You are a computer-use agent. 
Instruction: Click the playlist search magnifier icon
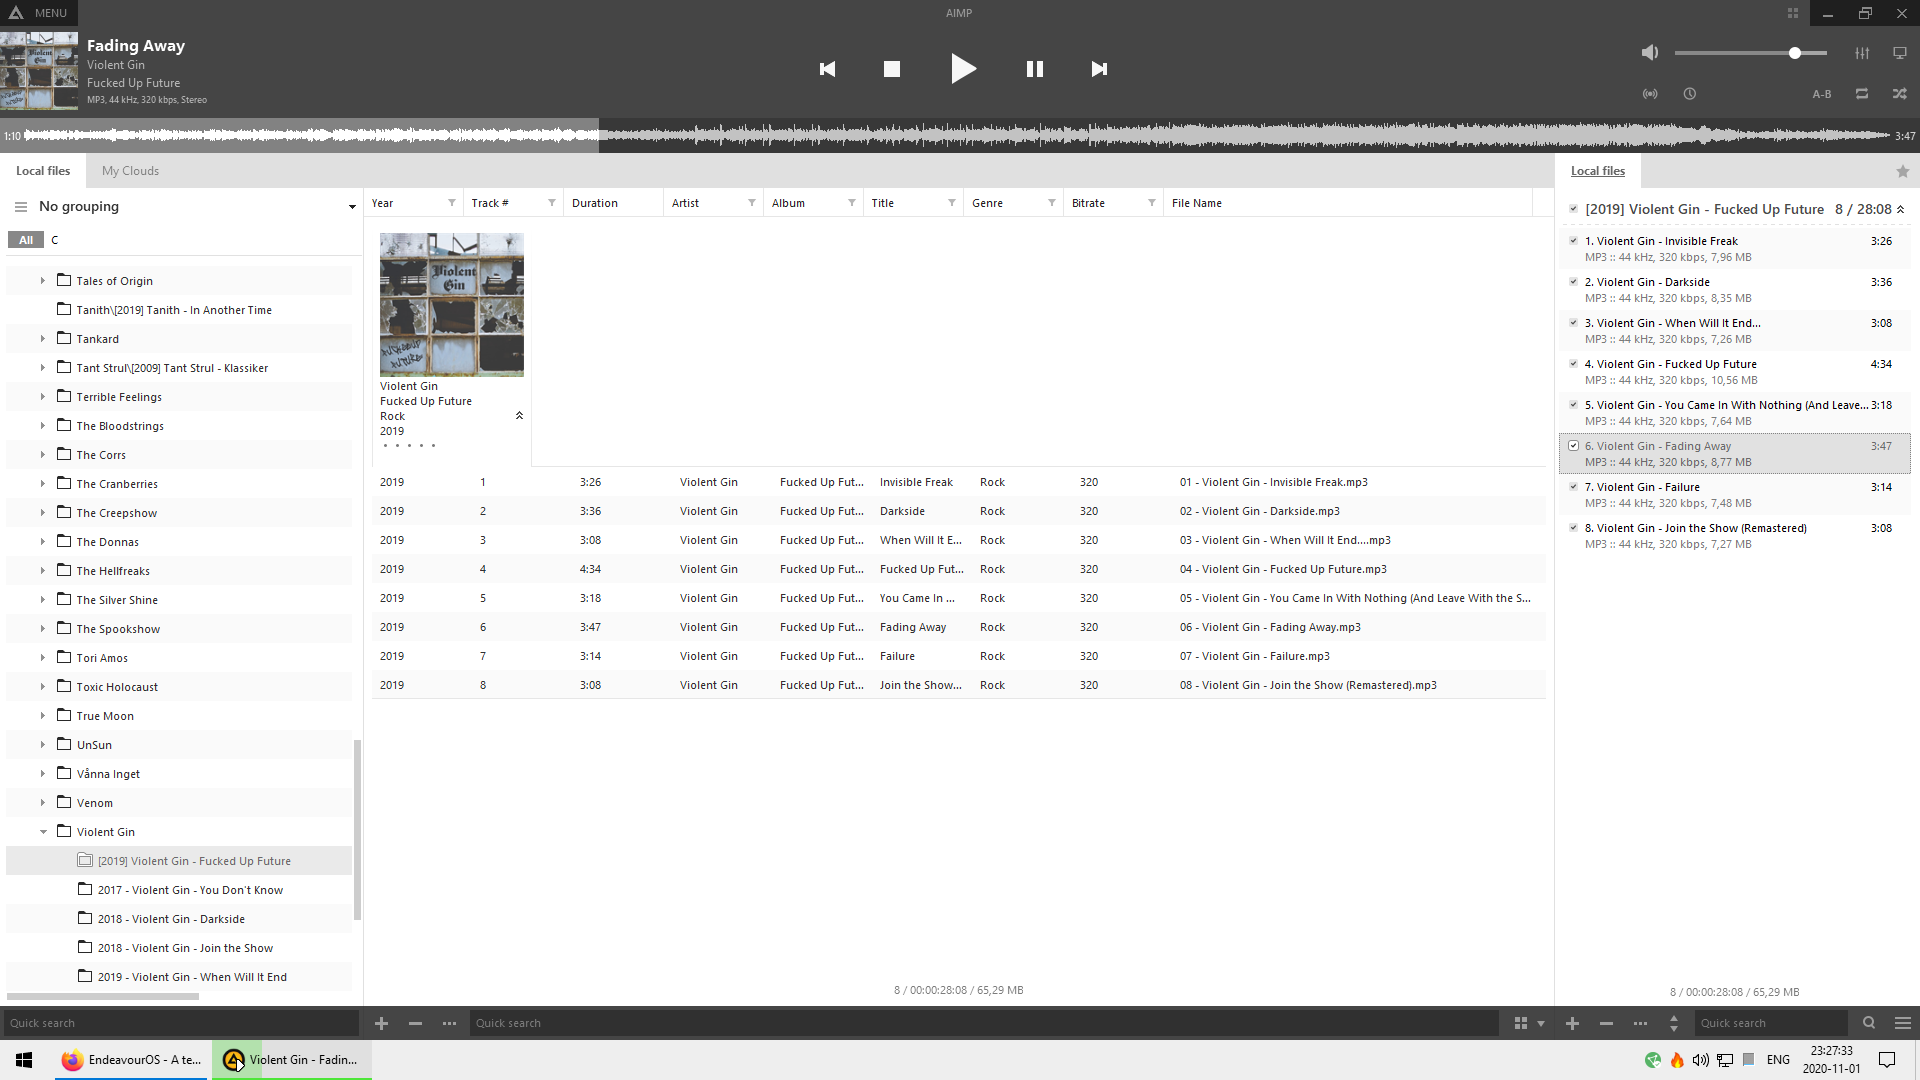[1869, 1023]
